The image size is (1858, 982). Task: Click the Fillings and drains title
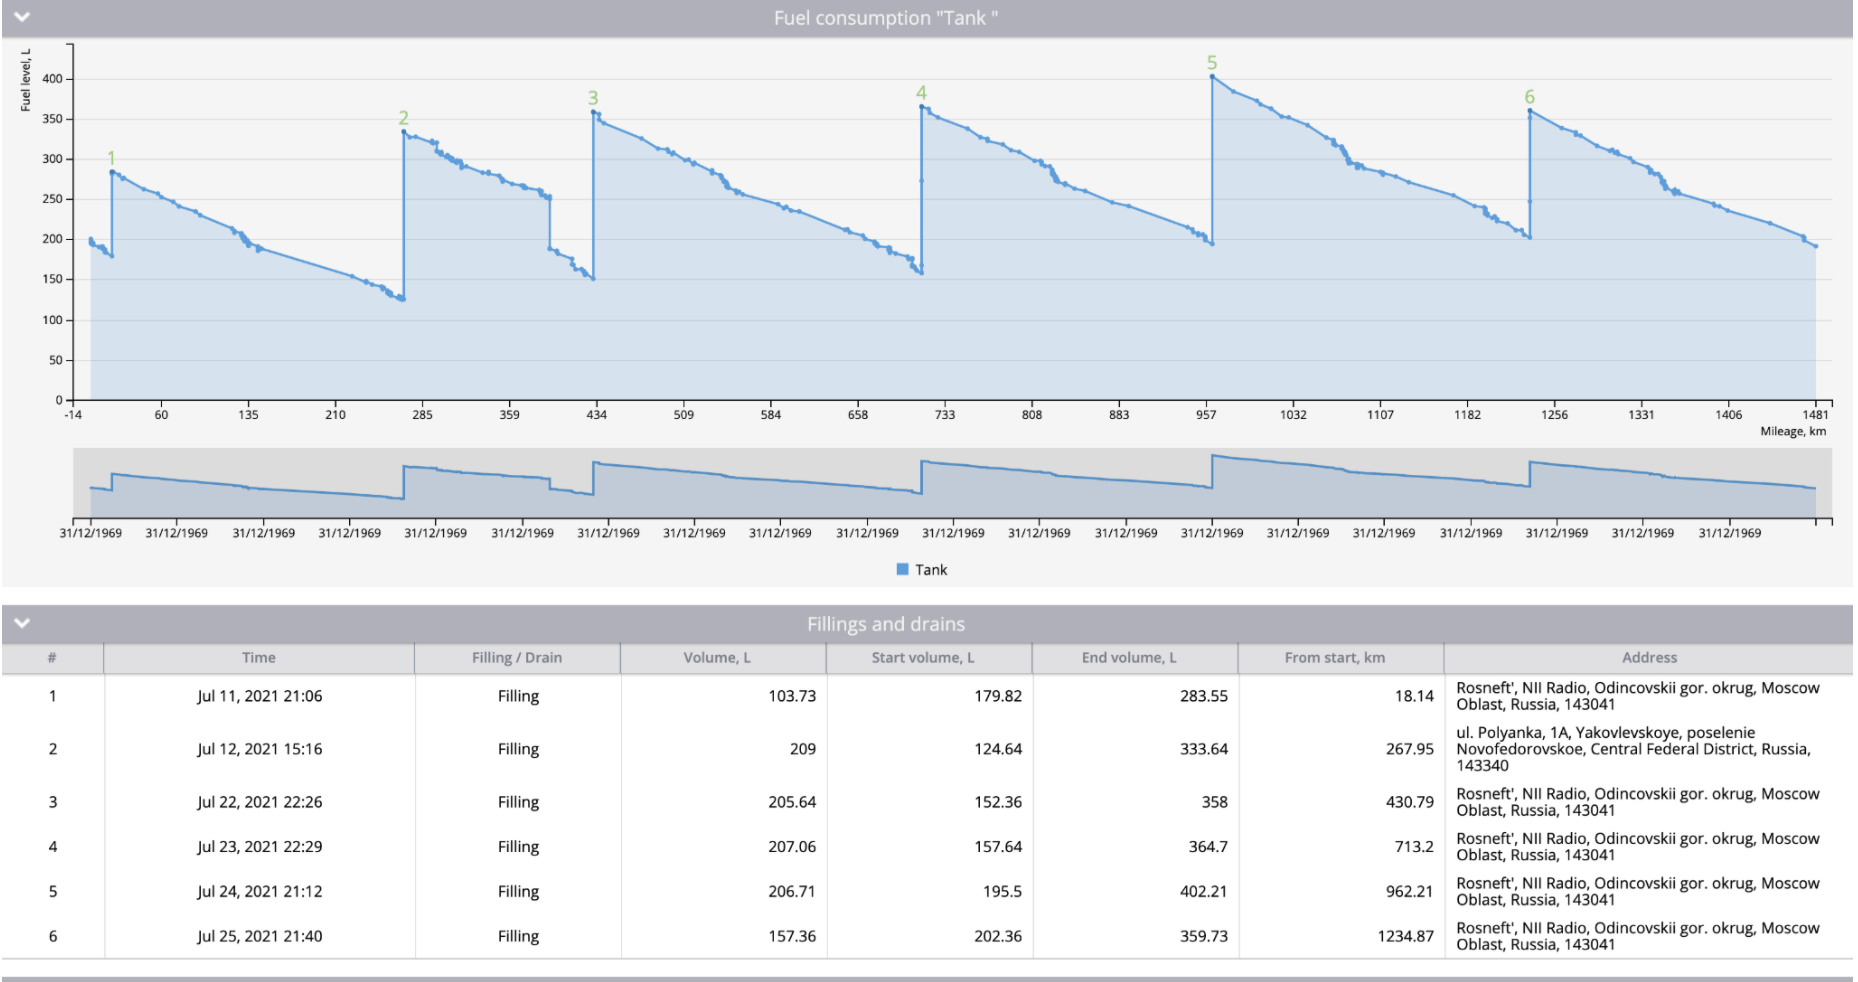[x=886, y=624]
